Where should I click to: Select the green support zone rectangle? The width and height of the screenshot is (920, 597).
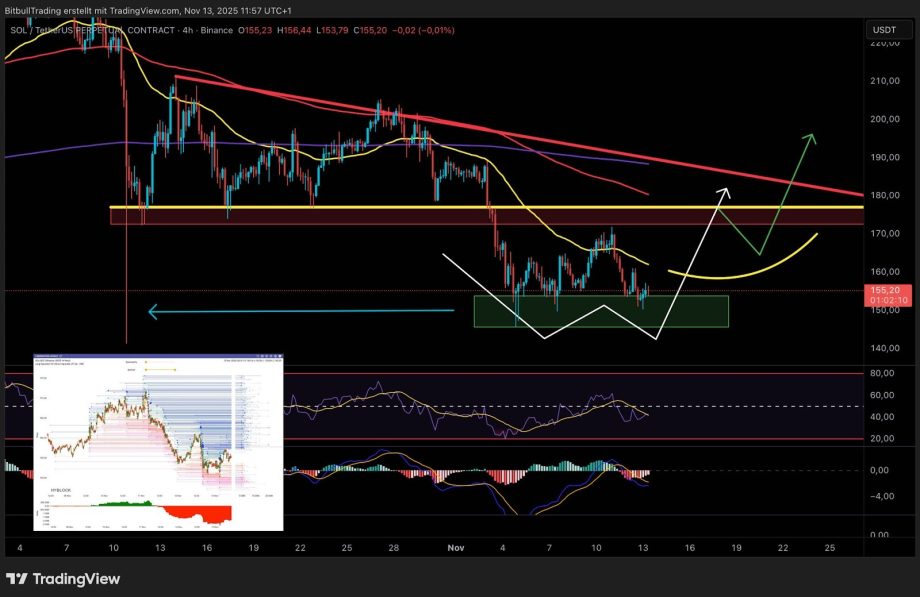(x=600, y=311)
